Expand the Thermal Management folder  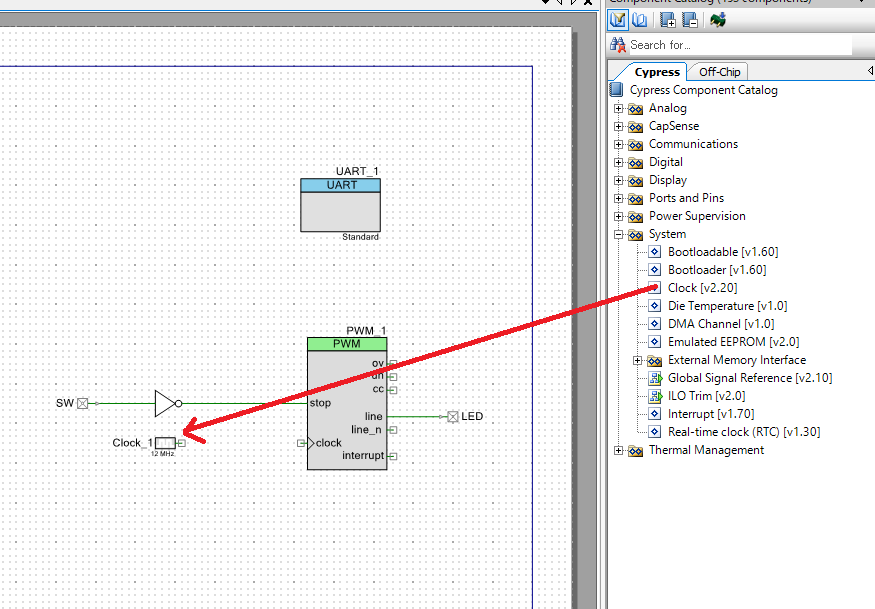click(x=618, y=450)
